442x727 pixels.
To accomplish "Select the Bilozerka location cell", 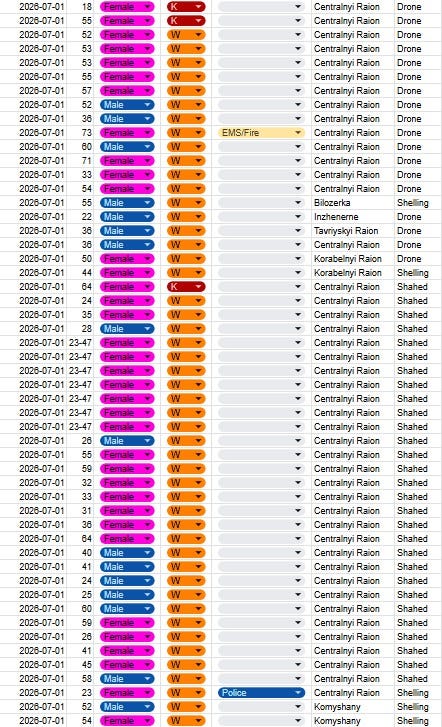I will (x=352, y=203).
